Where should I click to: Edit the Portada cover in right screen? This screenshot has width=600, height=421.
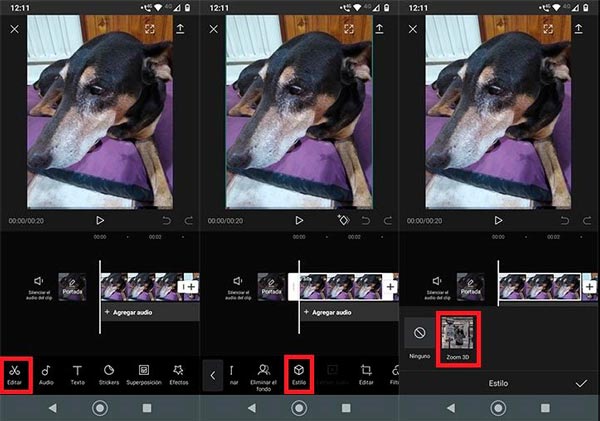pos(471,287)
